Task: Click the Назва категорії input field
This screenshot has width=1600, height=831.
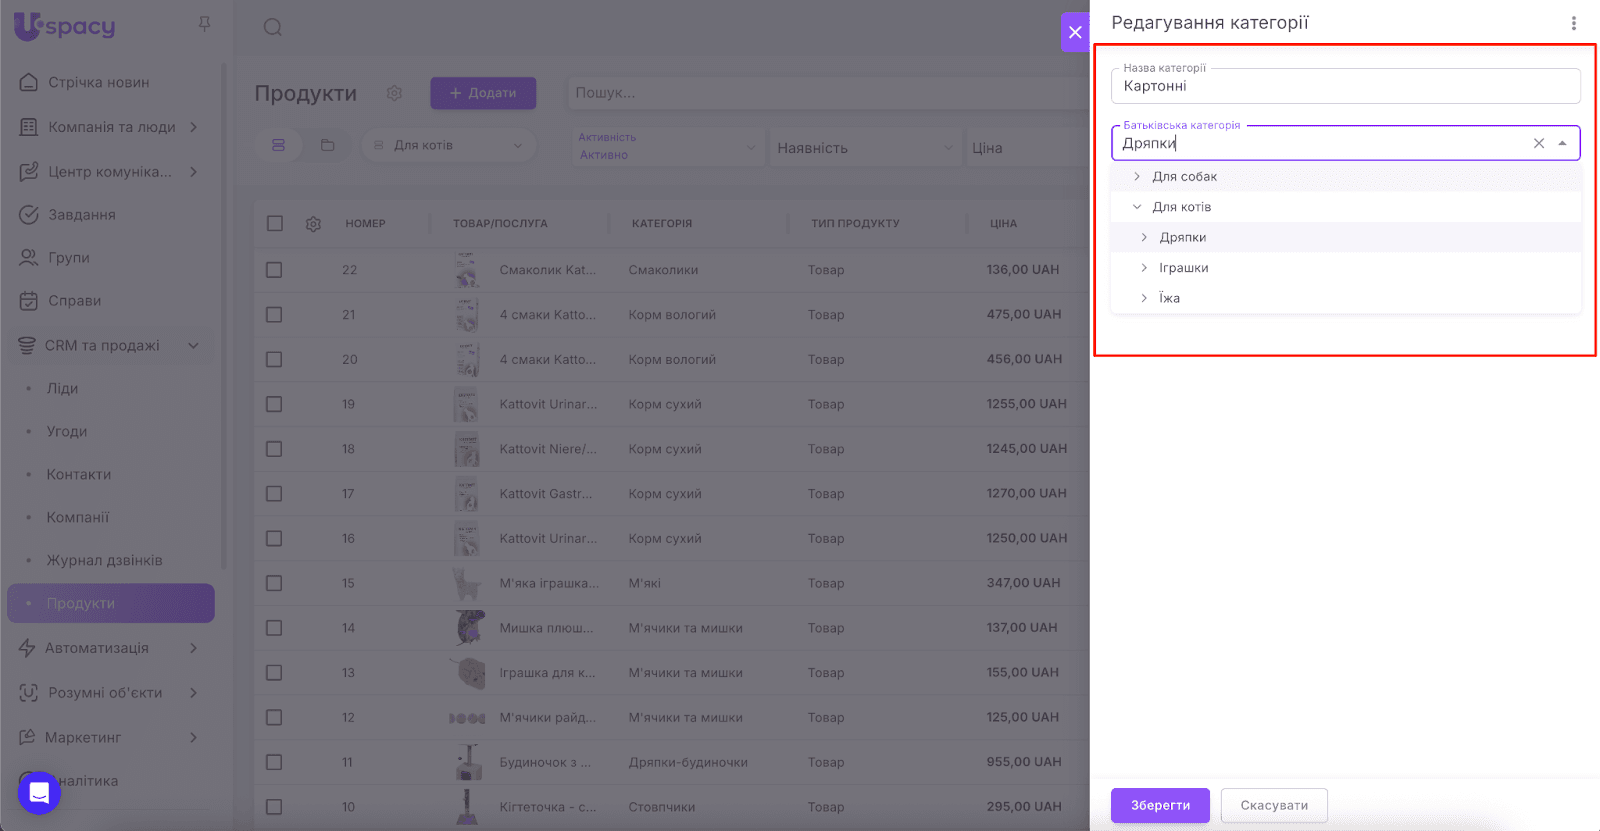Action: point(1344,87)
